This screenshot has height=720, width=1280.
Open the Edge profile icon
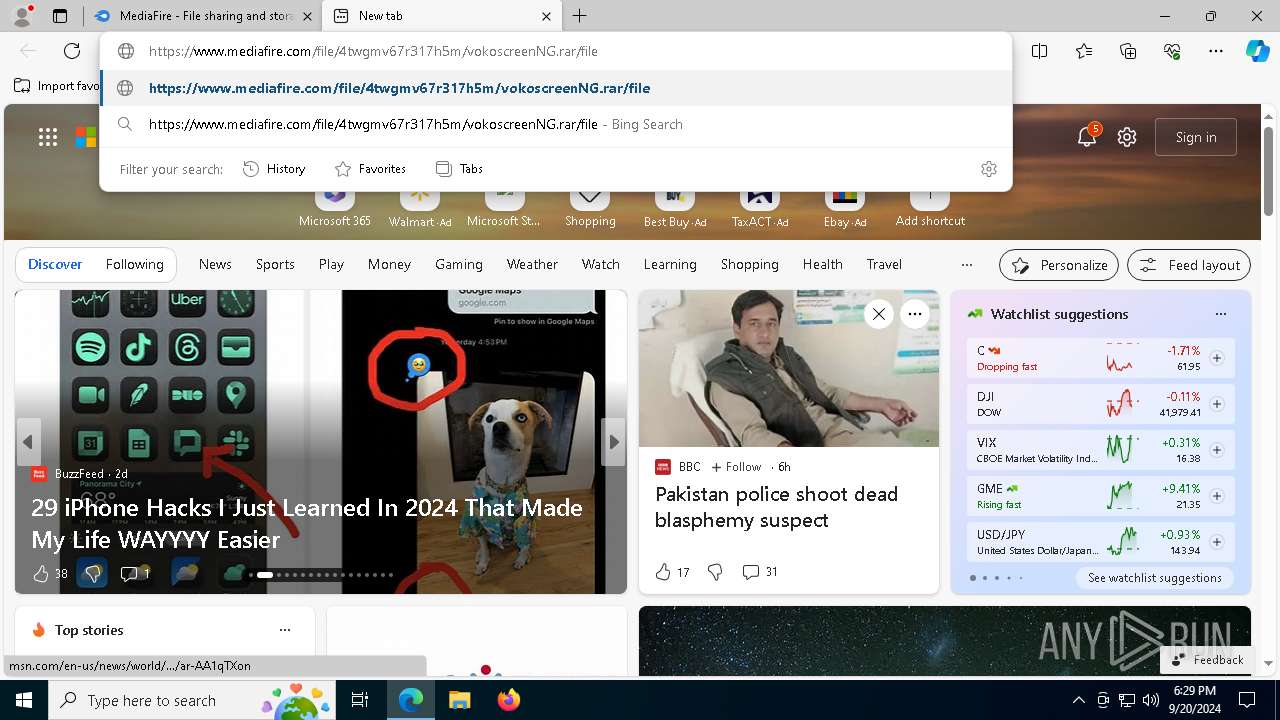point(22,16)
